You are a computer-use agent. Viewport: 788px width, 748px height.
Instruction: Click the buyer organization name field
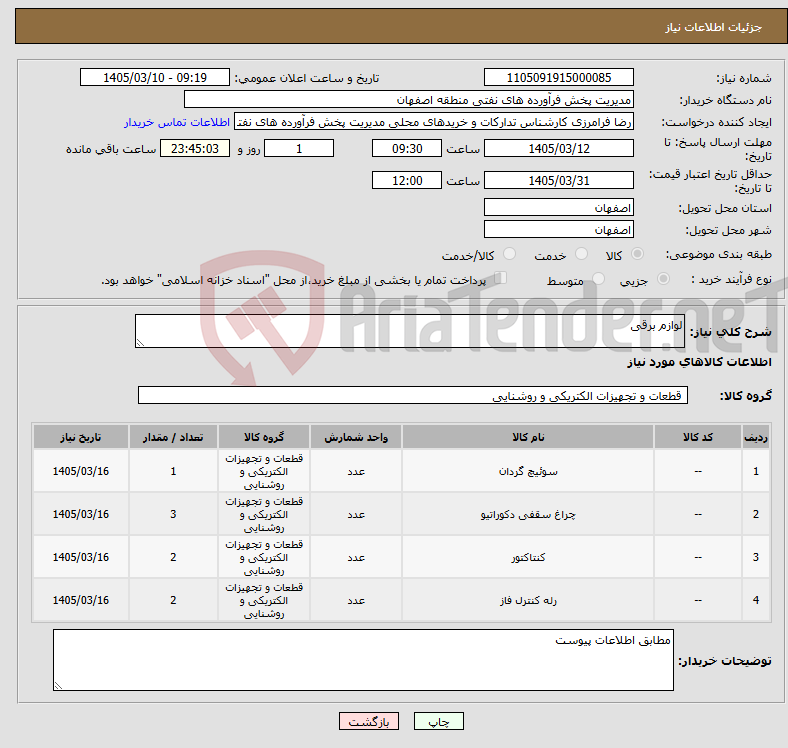point(409,100)
